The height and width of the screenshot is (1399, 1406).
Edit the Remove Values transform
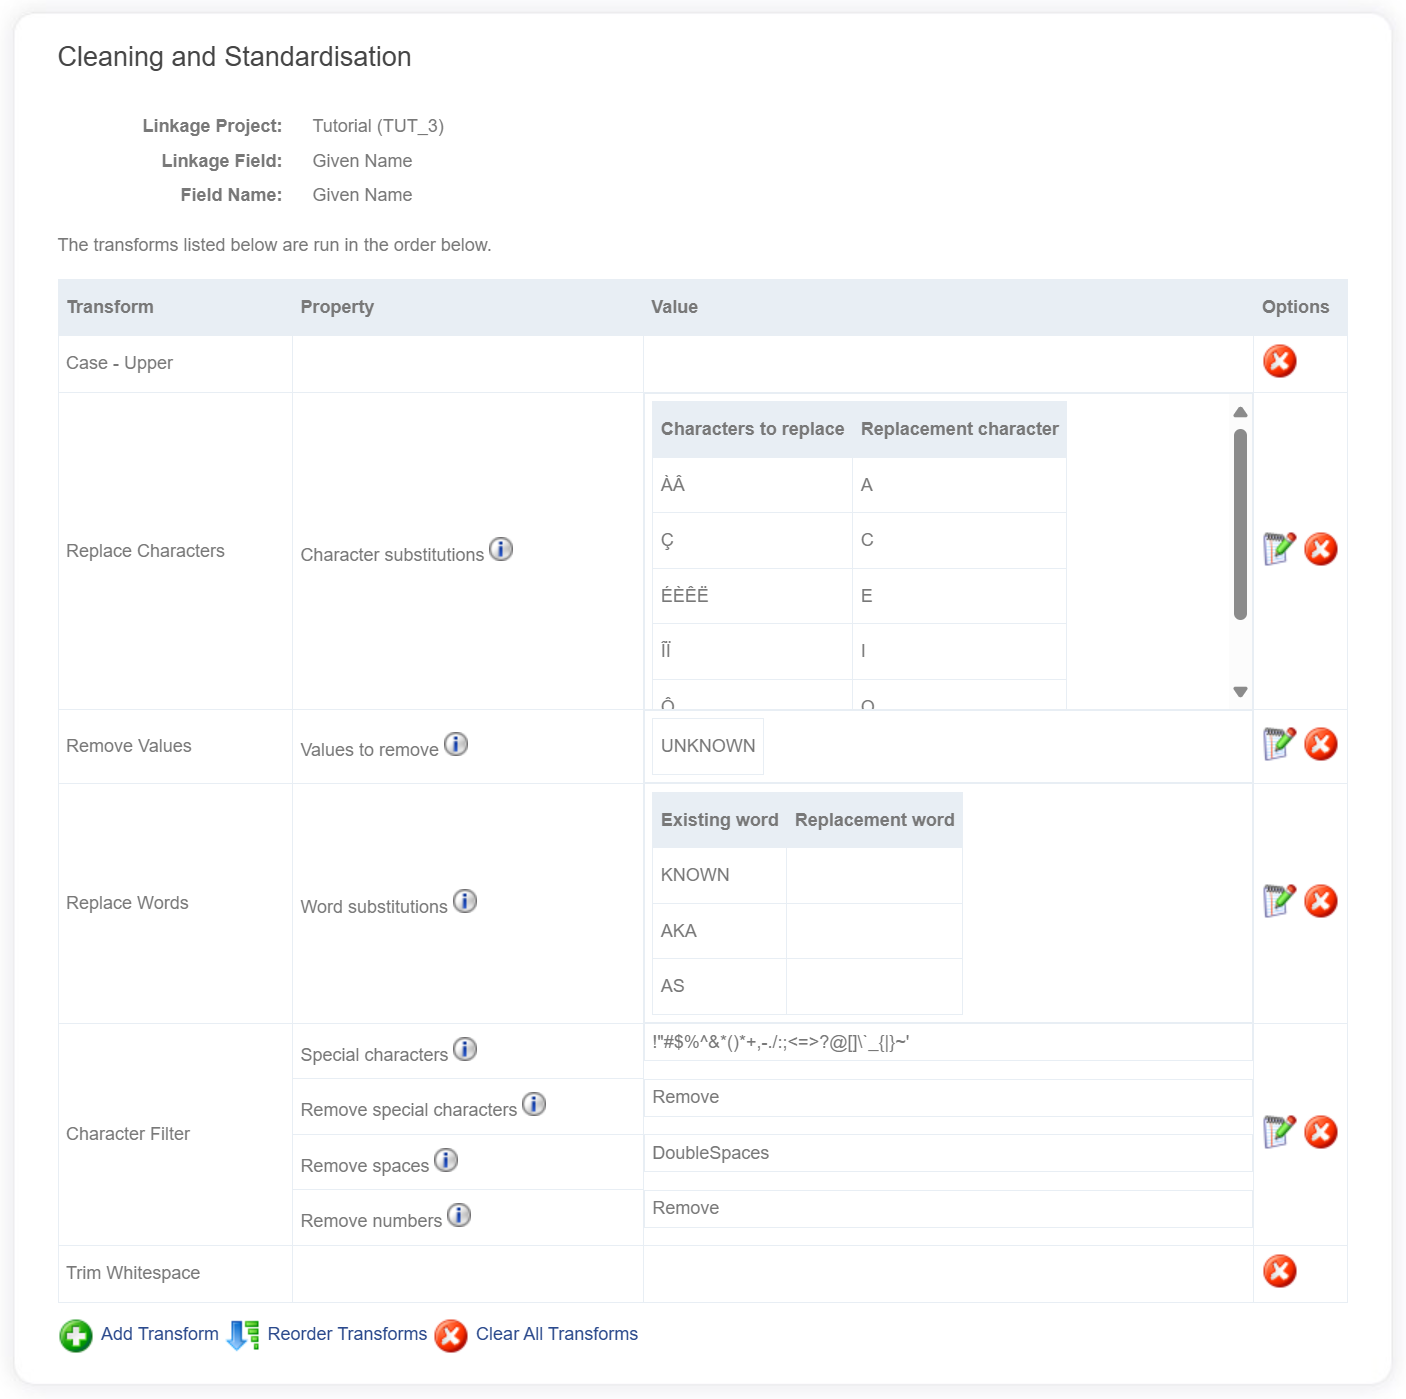coord(1279,744)
